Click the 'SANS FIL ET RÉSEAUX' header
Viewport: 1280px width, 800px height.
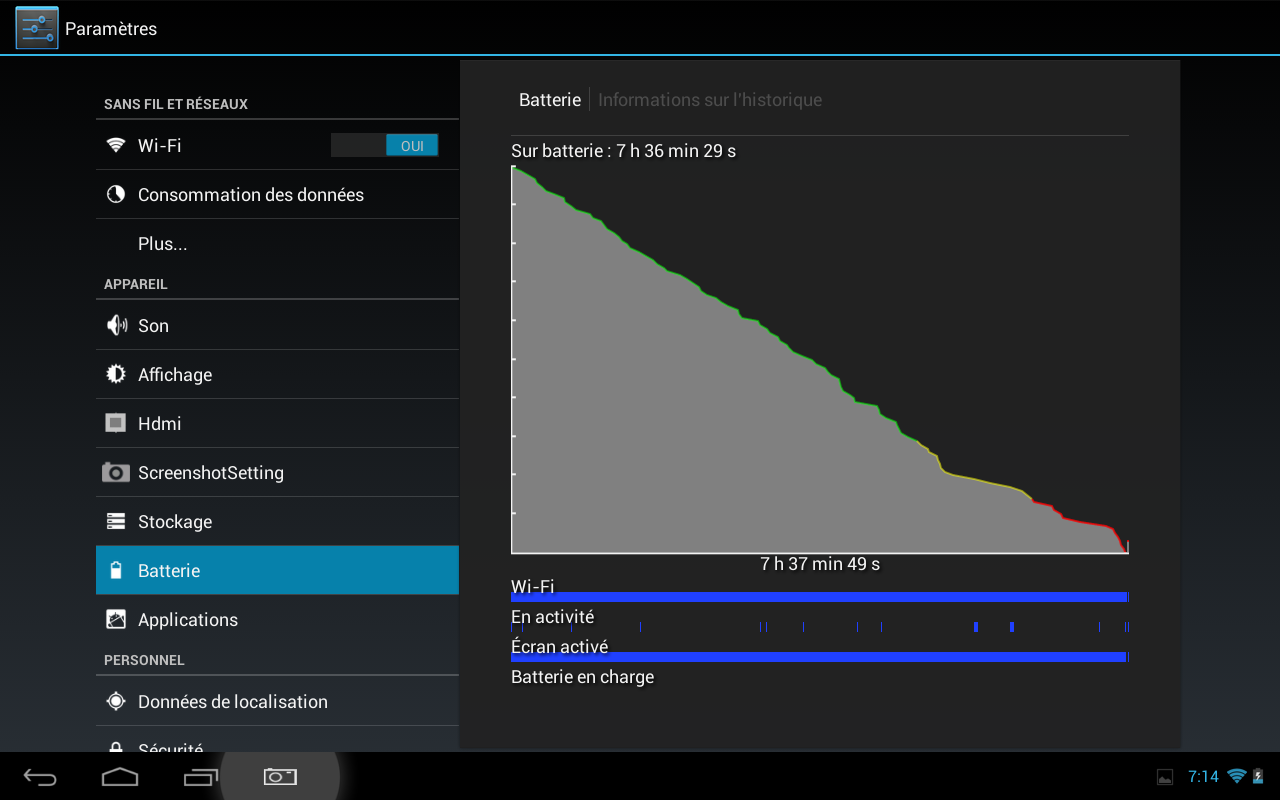pos(176,104)
